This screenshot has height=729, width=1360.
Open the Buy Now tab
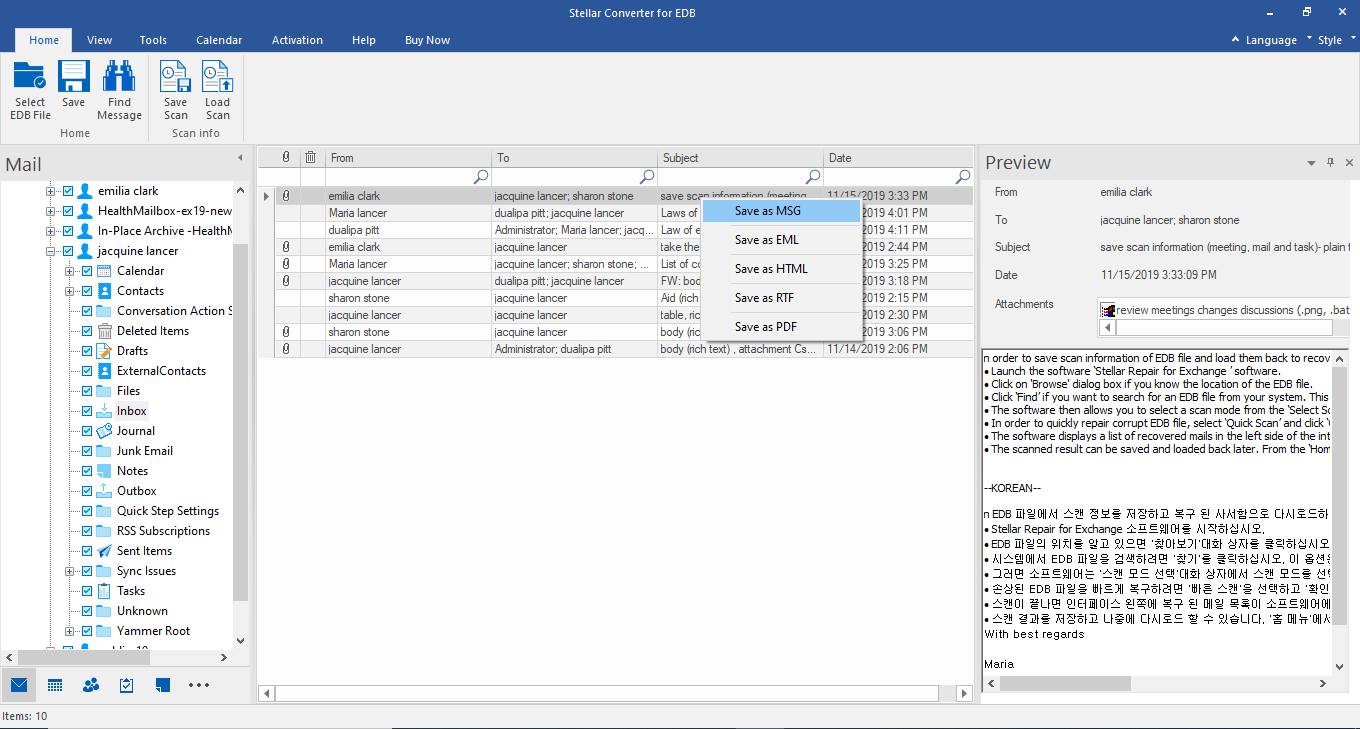427,40
